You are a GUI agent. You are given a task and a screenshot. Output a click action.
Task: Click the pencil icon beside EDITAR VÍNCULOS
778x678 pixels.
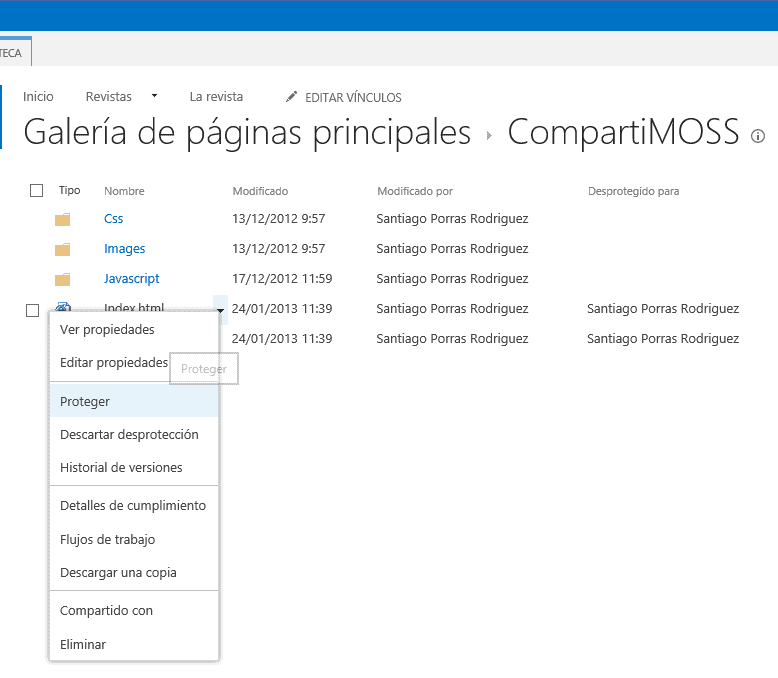[x=291, y=96]
